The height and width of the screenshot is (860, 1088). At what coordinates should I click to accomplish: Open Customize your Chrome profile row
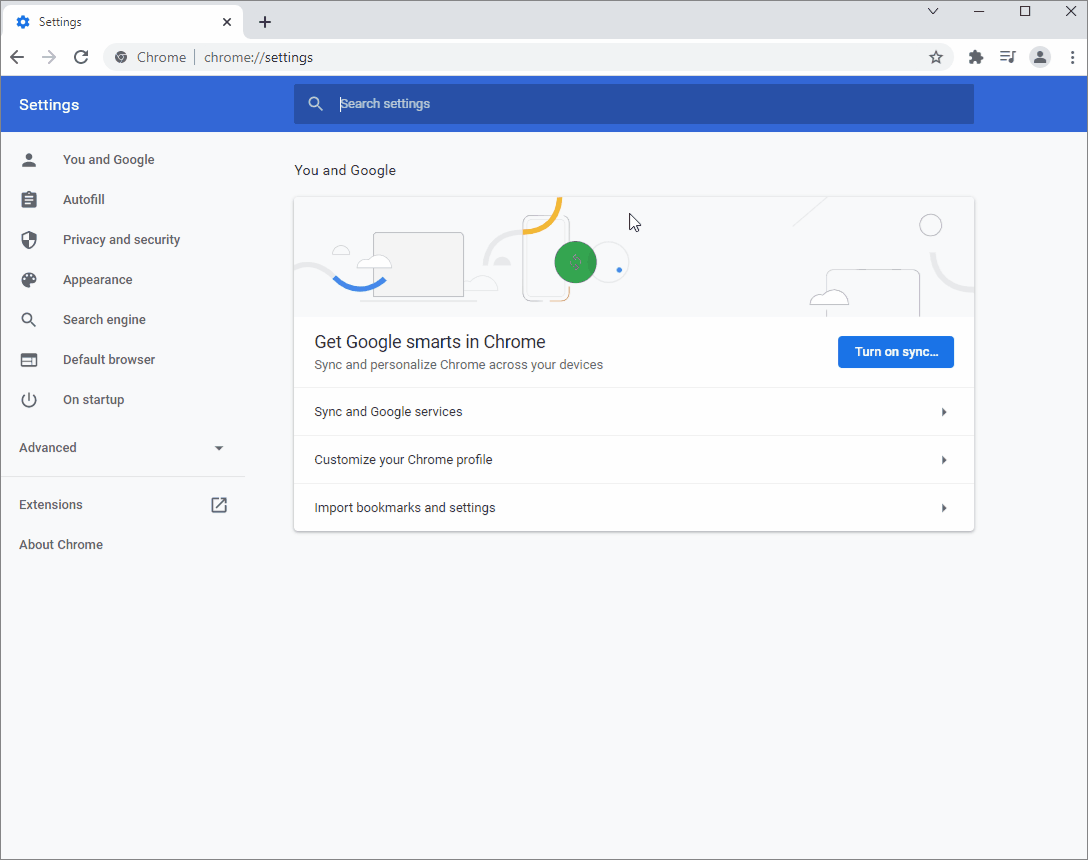(634, 459)
